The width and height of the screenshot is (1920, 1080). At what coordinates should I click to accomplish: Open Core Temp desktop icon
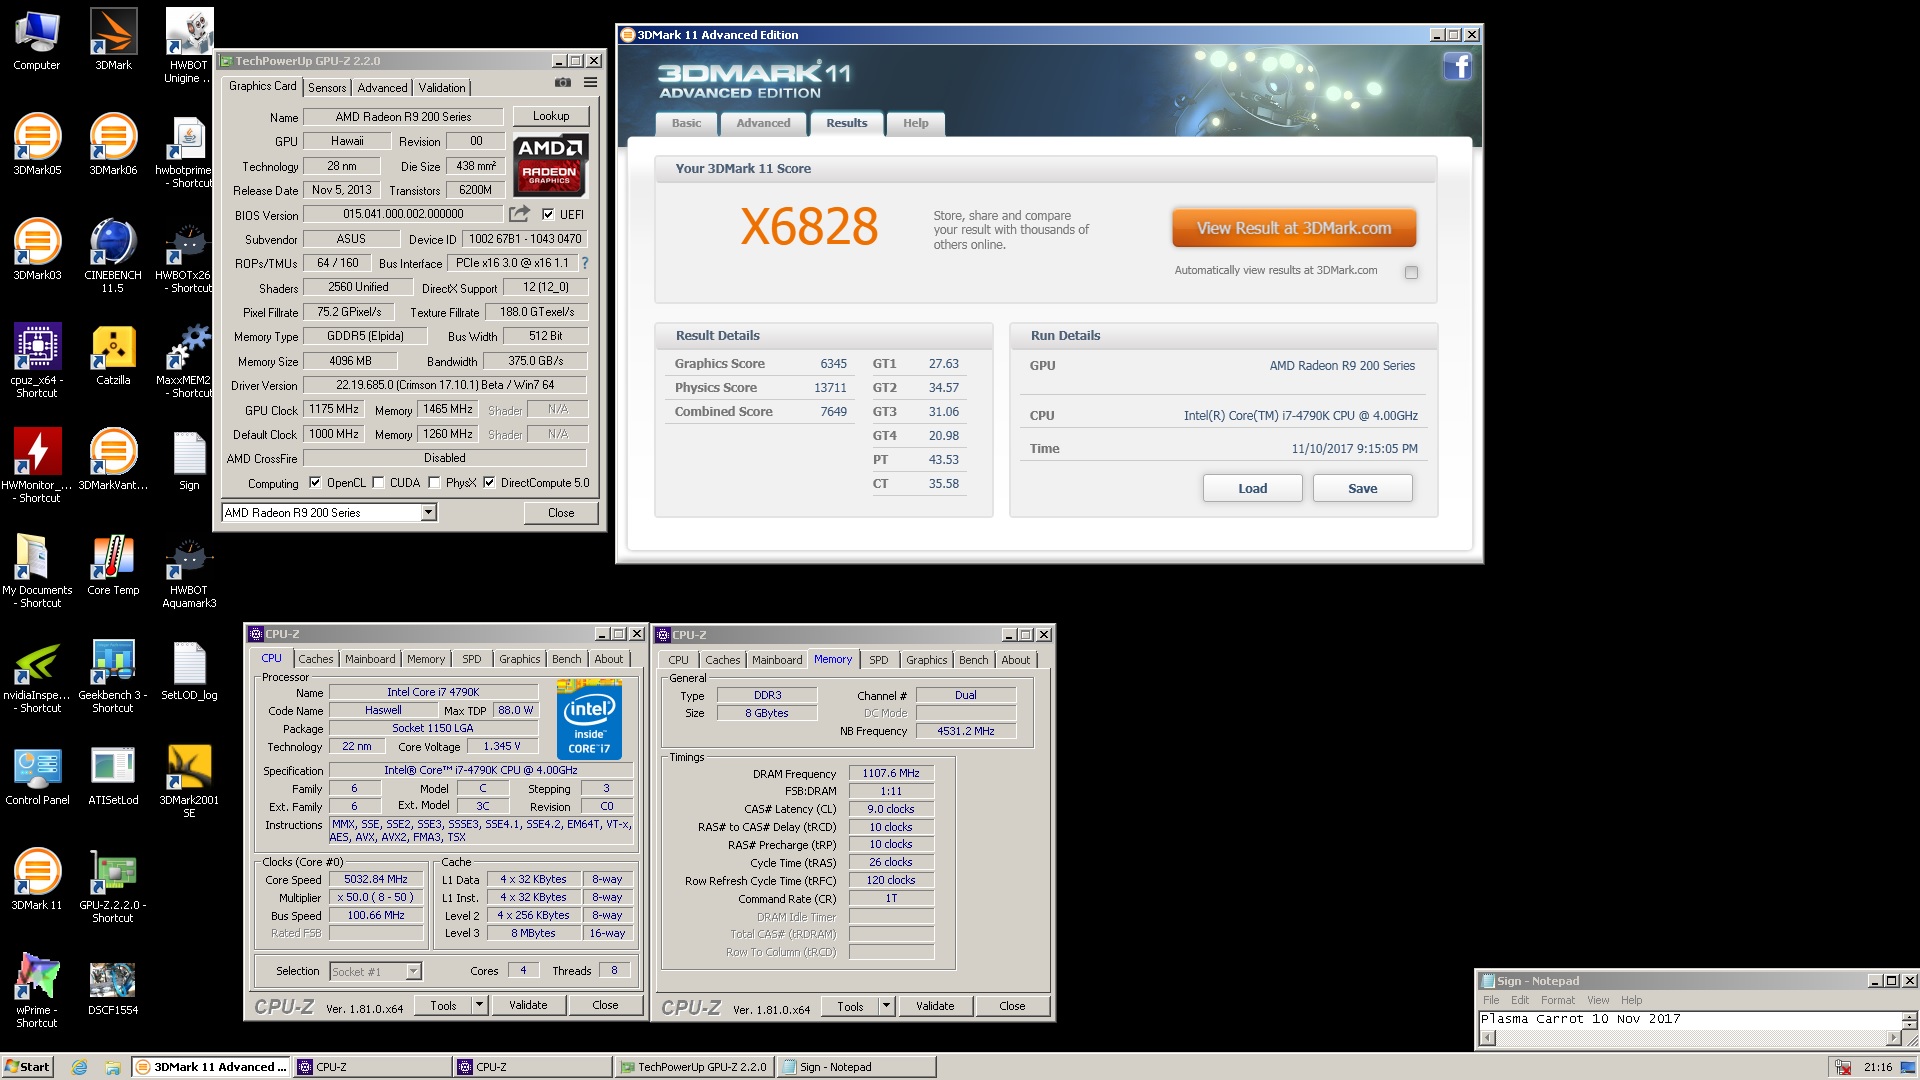(x=113, y=565)
